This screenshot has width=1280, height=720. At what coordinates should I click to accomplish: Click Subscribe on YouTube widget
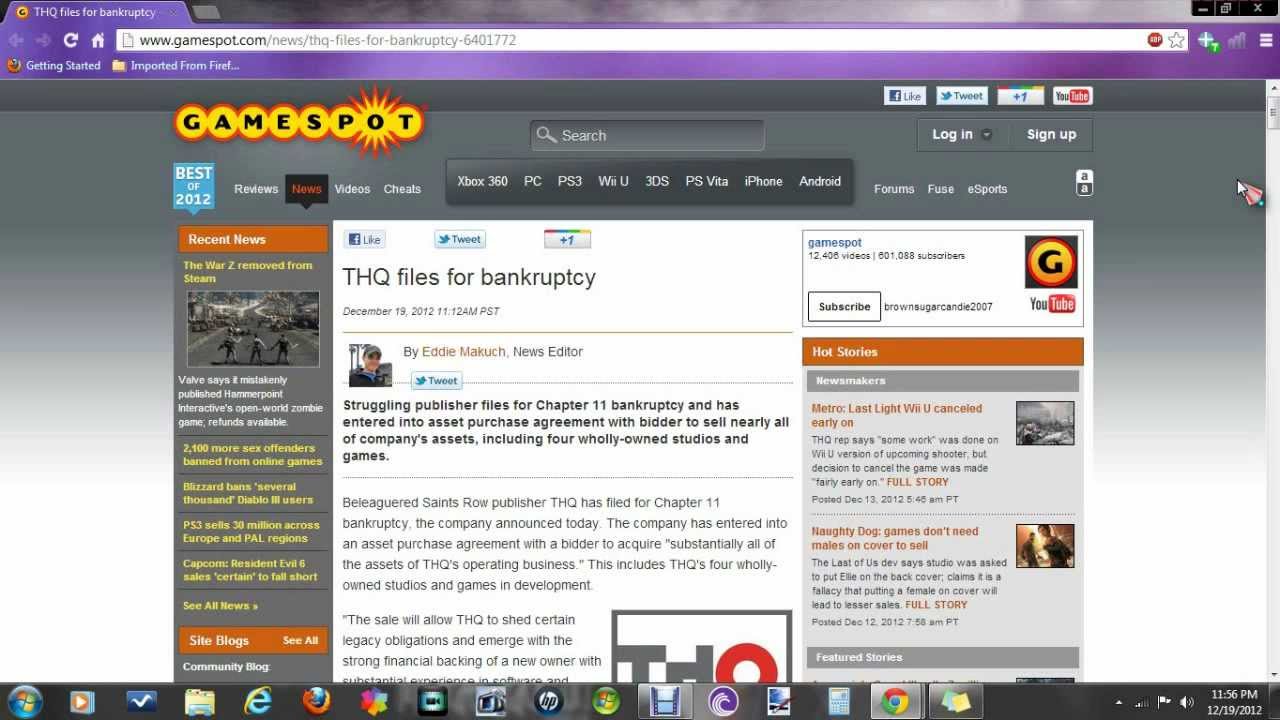coord(844,306)
